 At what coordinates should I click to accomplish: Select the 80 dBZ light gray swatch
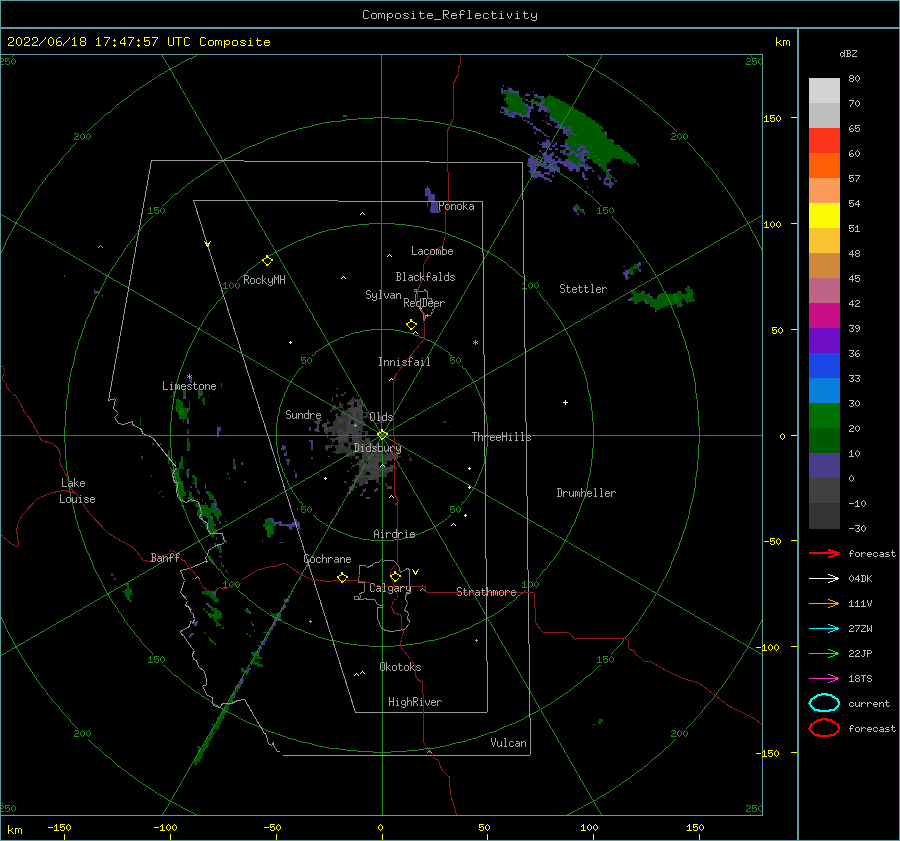coord(824,90)
